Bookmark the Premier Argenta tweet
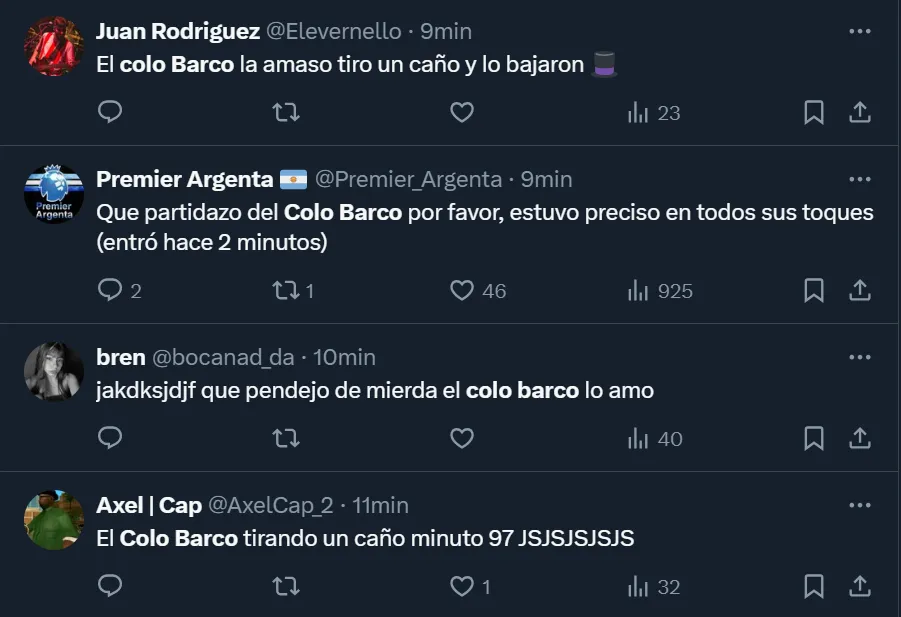 [x=814, y=290]
